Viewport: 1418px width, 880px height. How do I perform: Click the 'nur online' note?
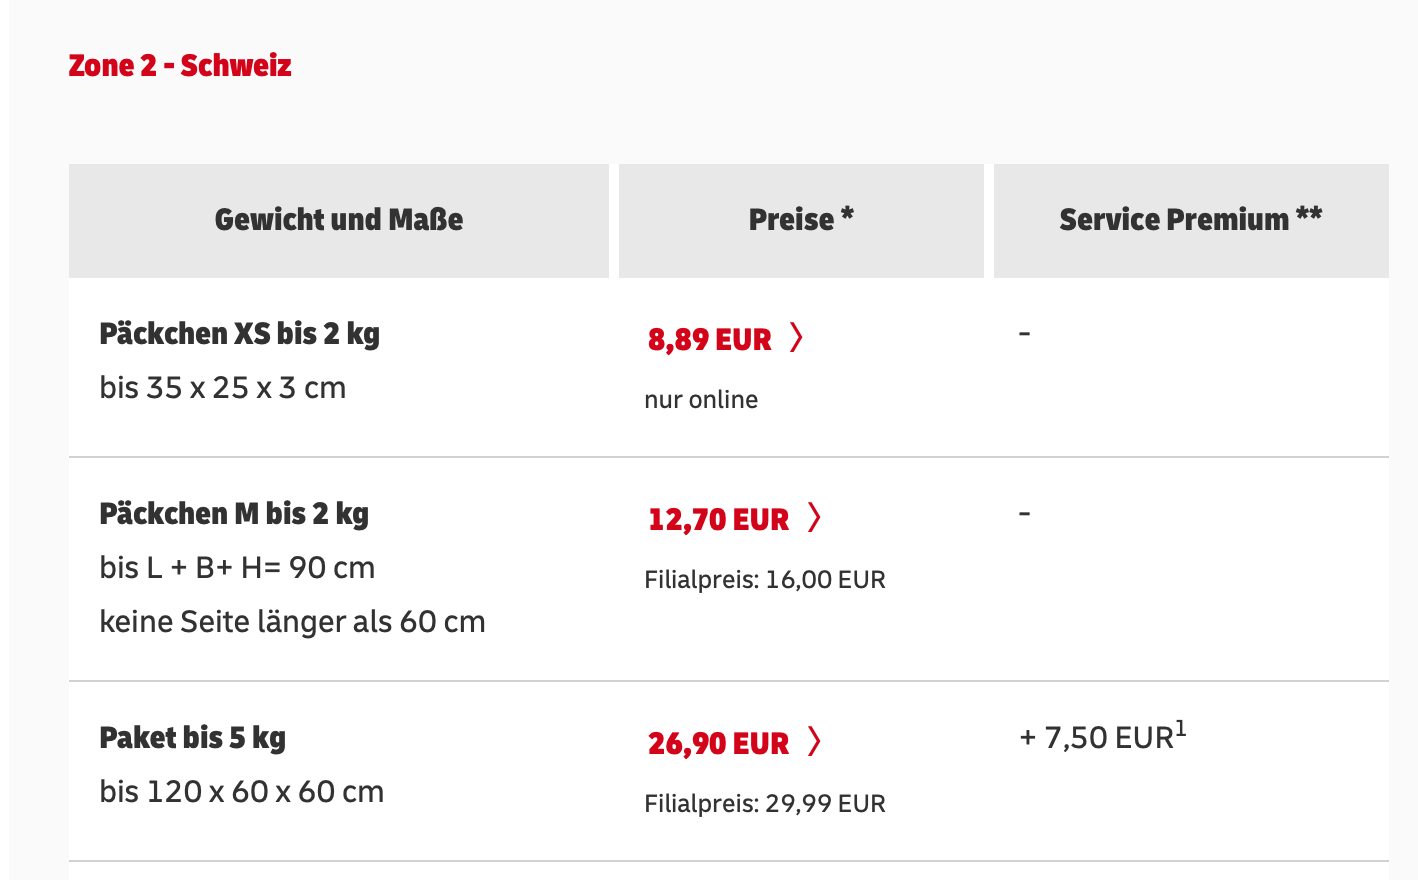[x=701, y=400]
